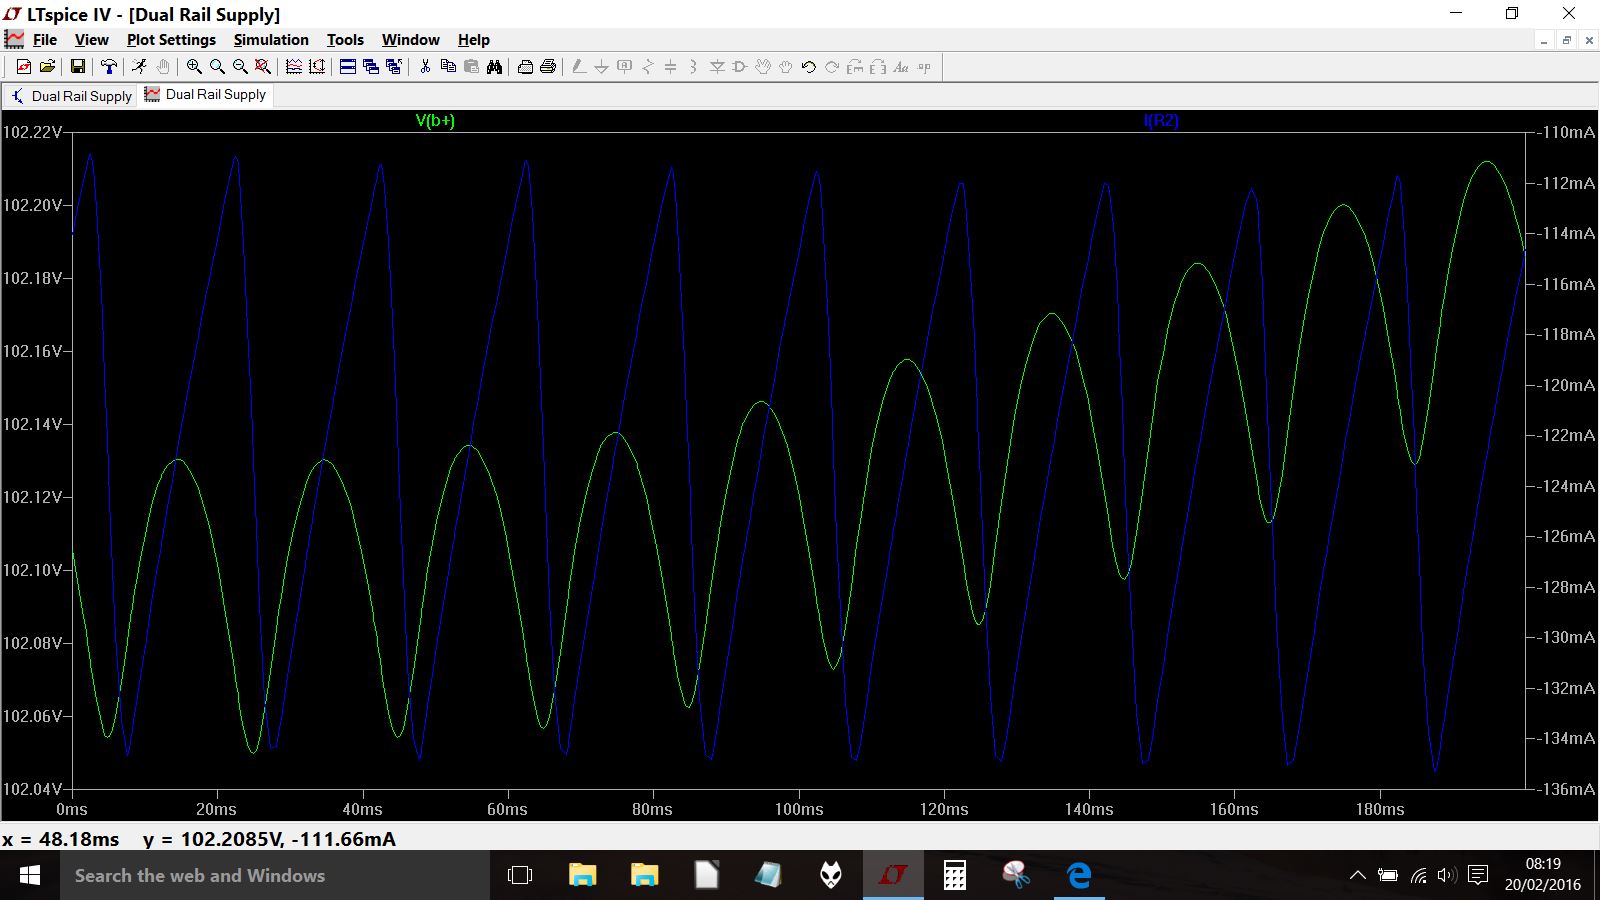1600x900 pixels.
Task: Open the Calculator taskbar icon
Action: coord(955,876)
